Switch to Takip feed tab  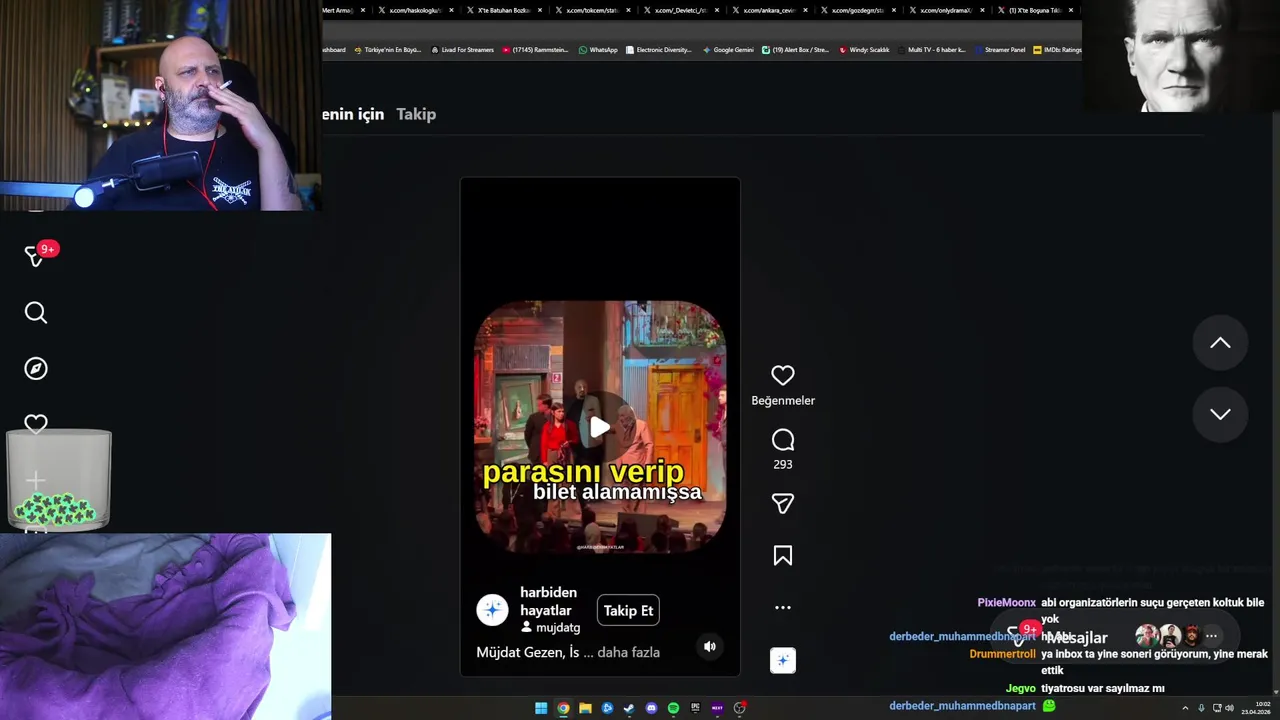click(416, 114)
